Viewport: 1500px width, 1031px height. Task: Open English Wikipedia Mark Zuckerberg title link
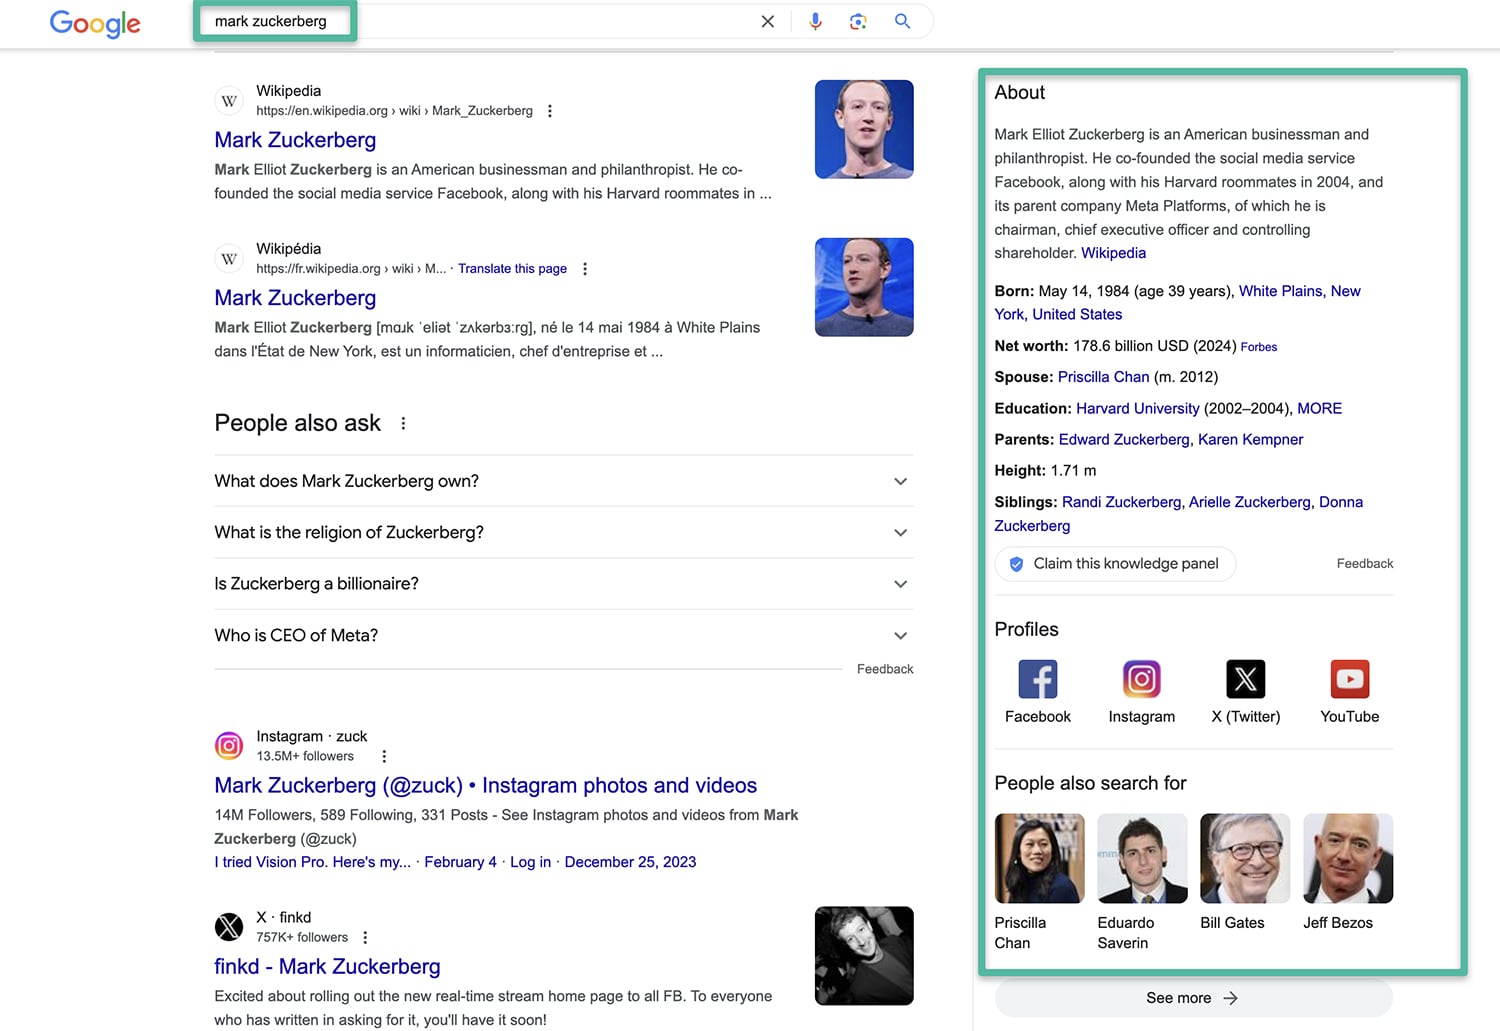[295, 140]
